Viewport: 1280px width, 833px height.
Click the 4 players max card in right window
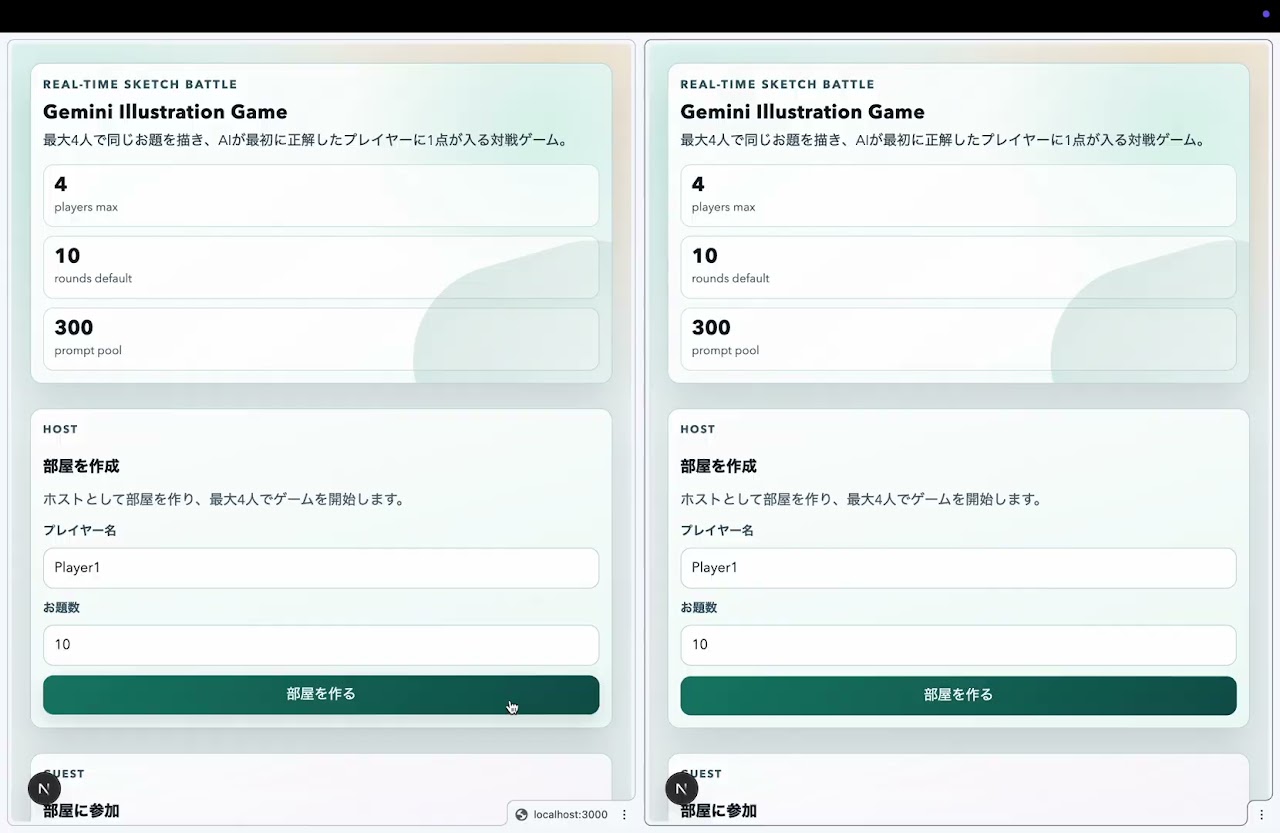point(958,196)
